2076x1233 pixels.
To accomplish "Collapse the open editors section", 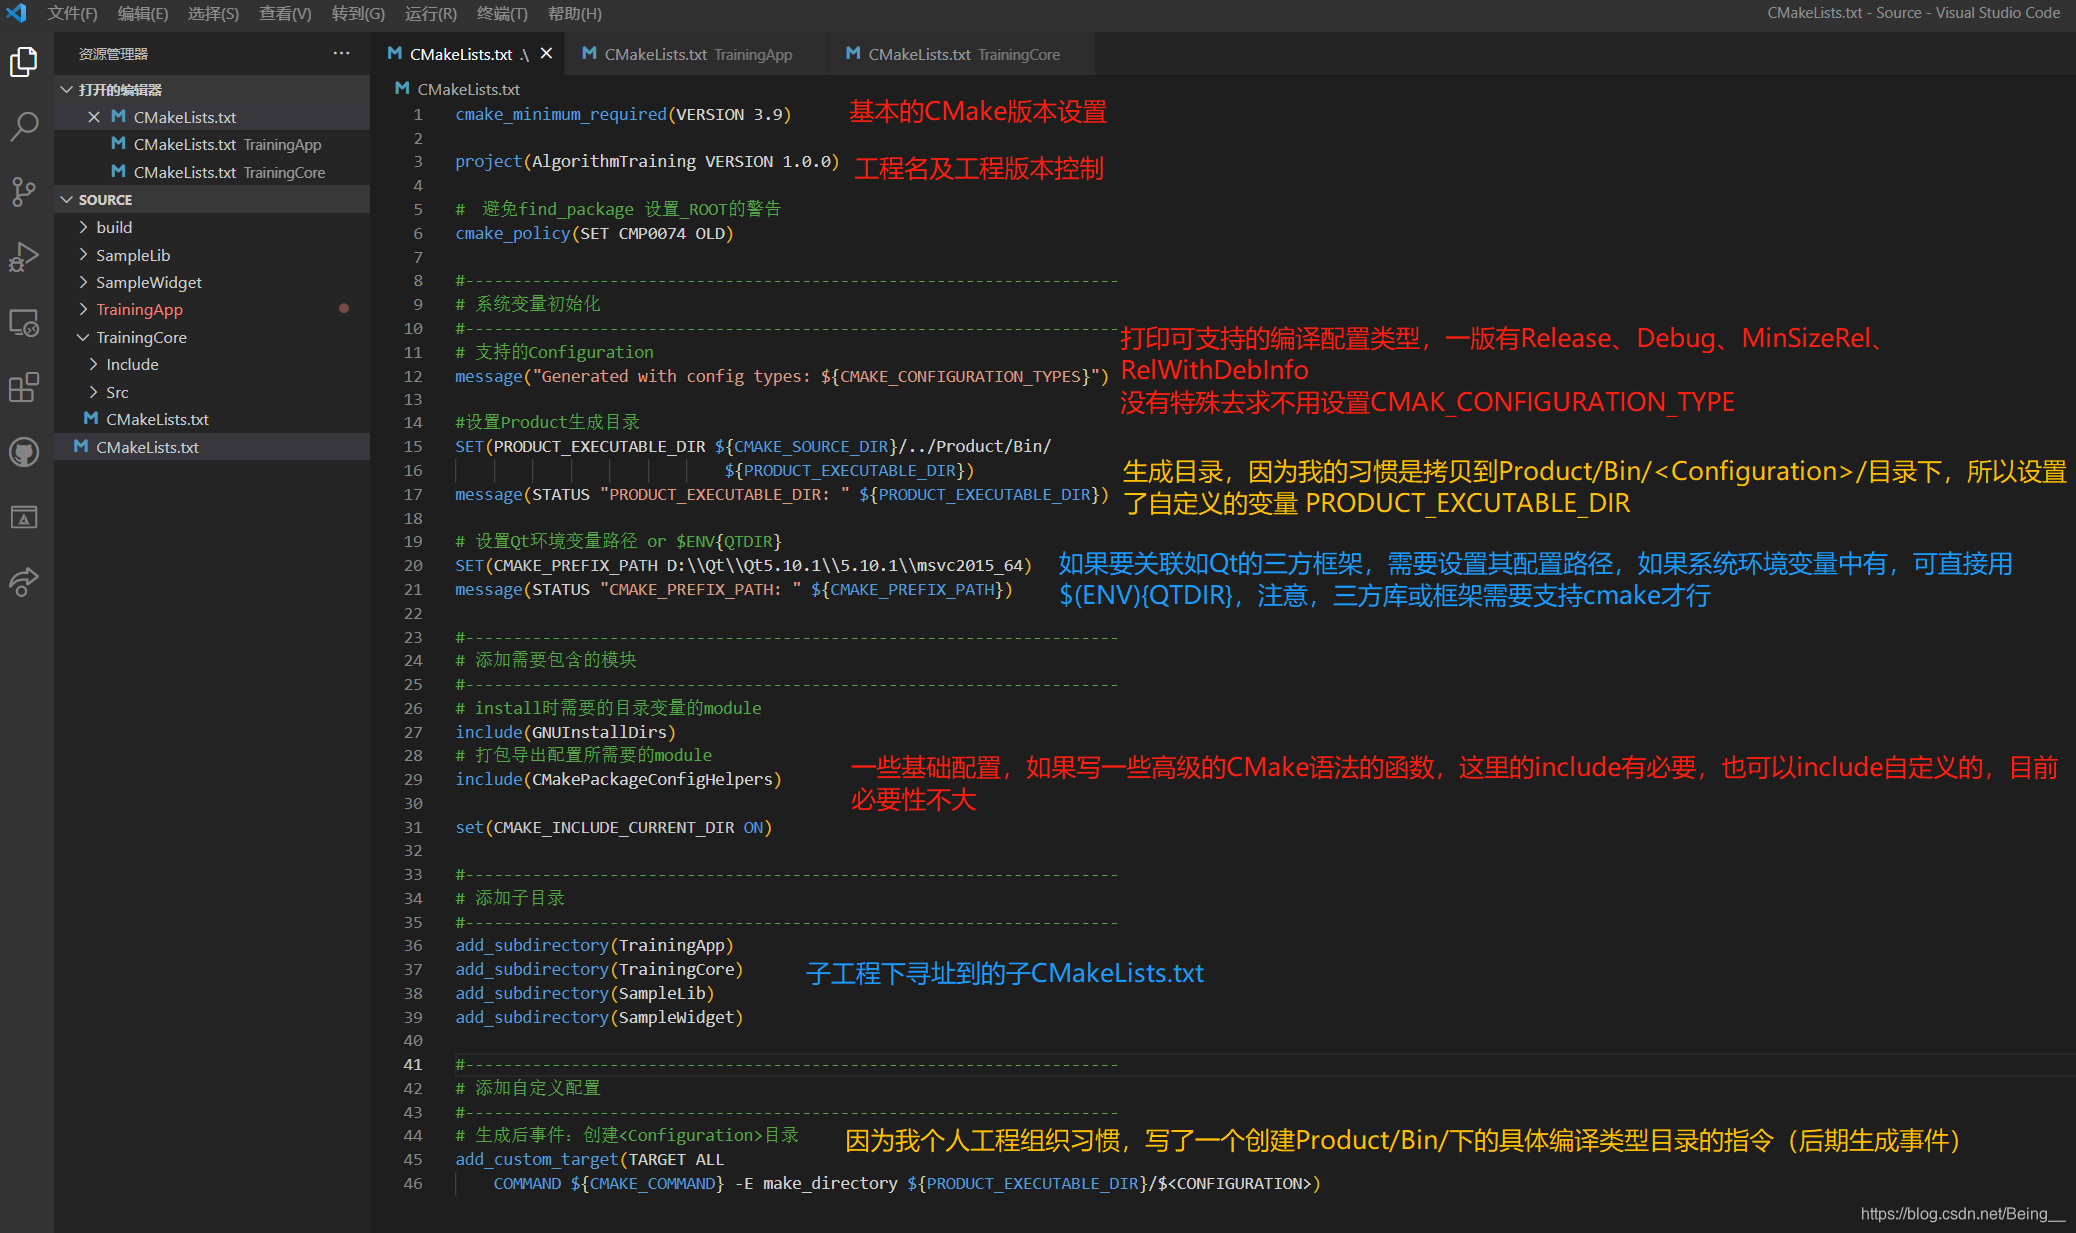I will pos(67,89).
